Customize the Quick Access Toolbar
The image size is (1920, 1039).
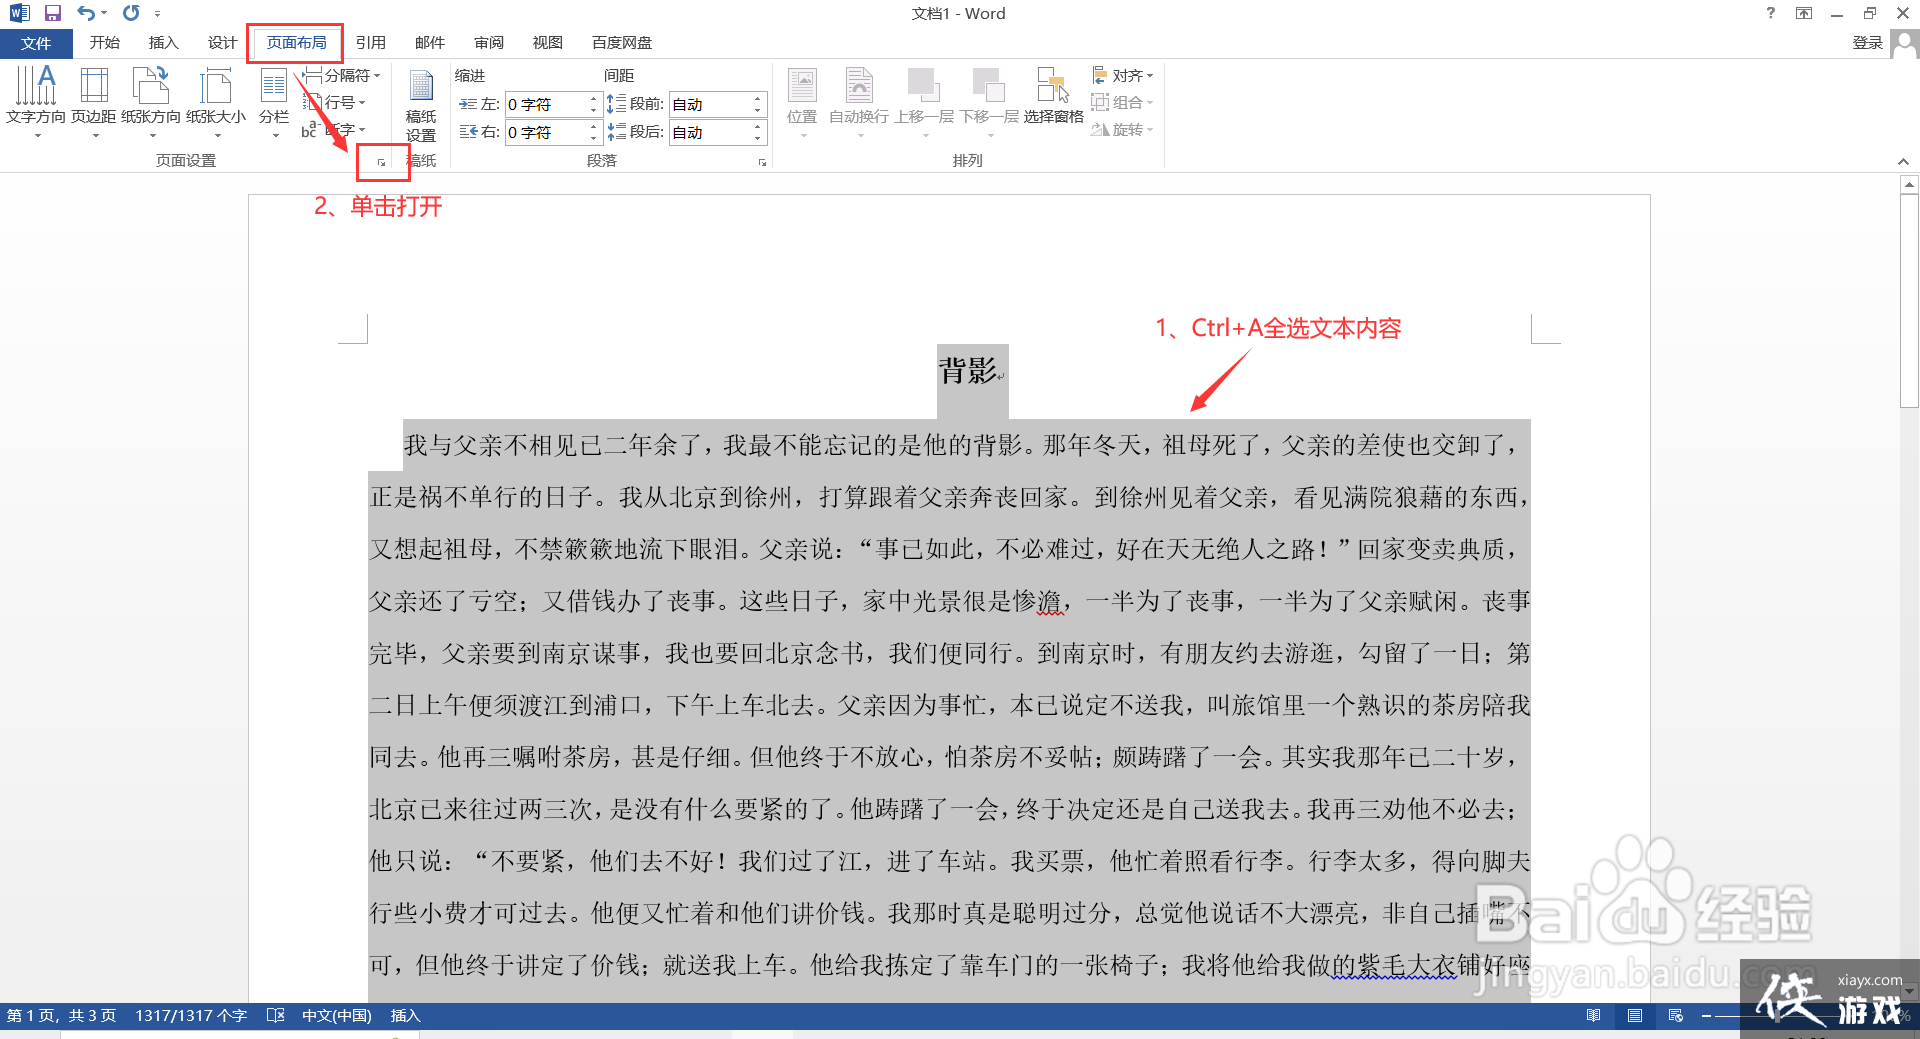coord(157,14)
